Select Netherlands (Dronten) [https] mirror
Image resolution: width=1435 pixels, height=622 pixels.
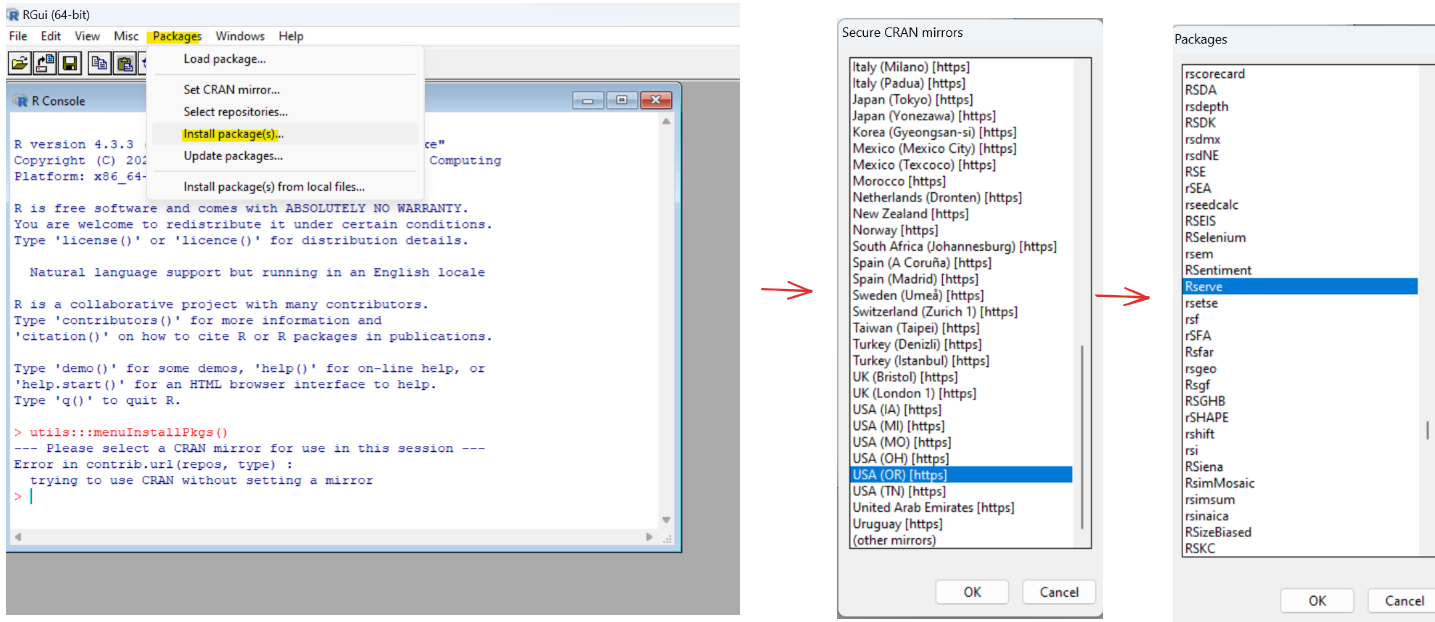click(961, 197)
